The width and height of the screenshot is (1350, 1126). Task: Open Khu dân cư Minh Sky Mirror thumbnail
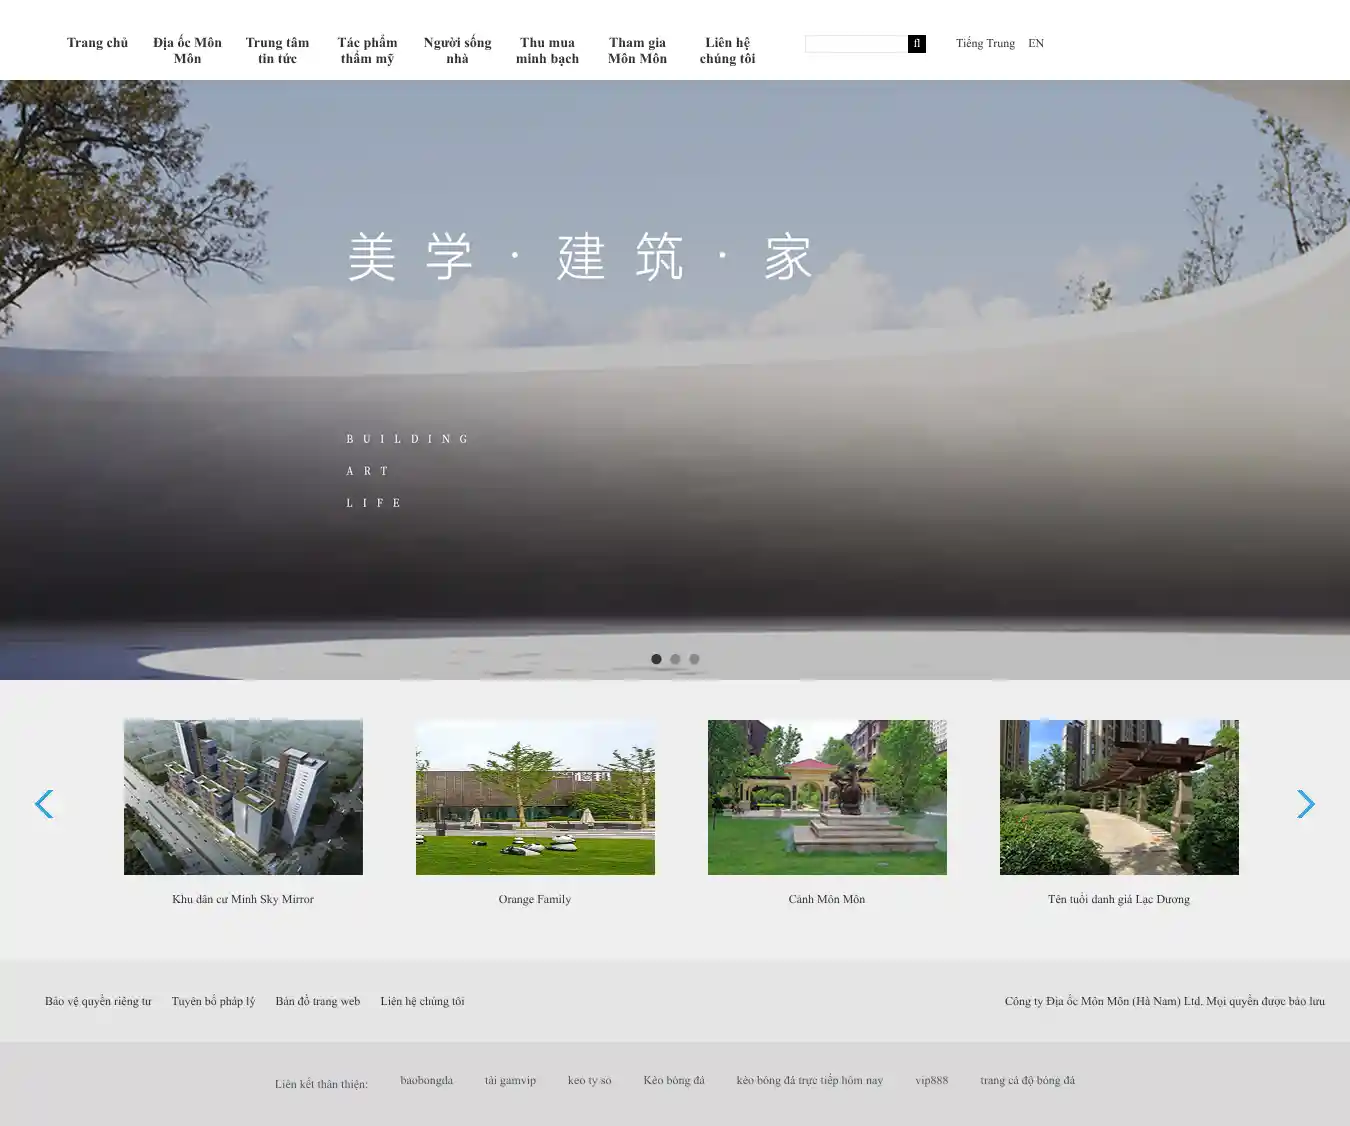point(243,797)
